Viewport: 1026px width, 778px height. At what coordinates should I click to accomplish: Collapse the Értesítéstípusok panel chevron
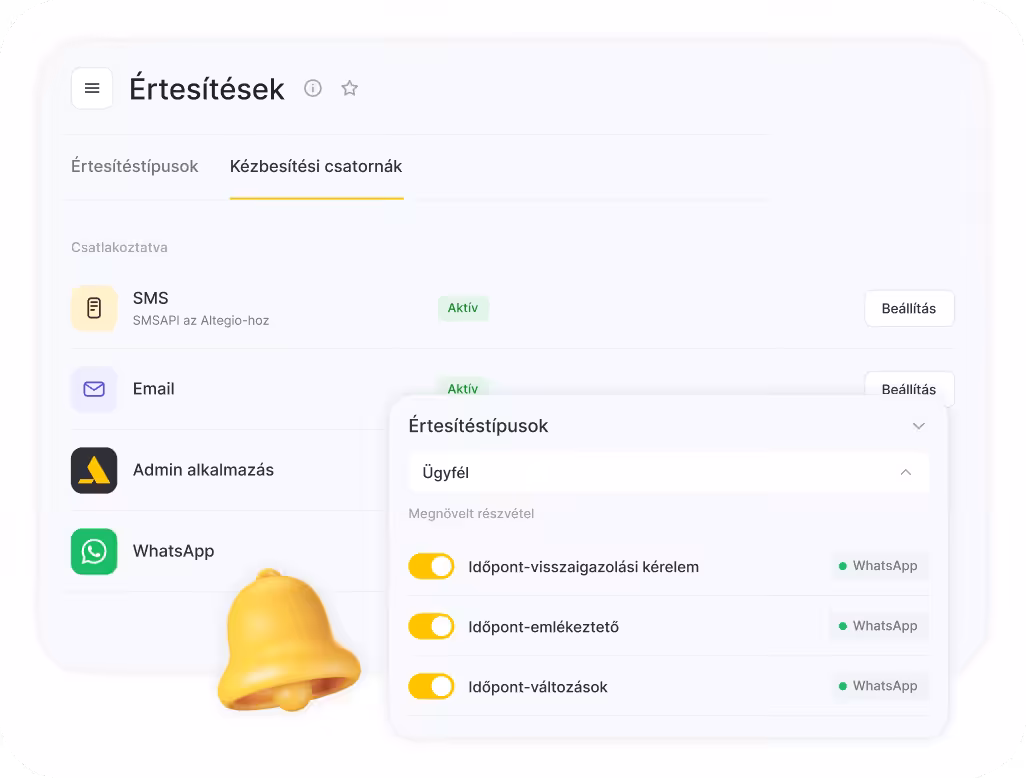919,426
